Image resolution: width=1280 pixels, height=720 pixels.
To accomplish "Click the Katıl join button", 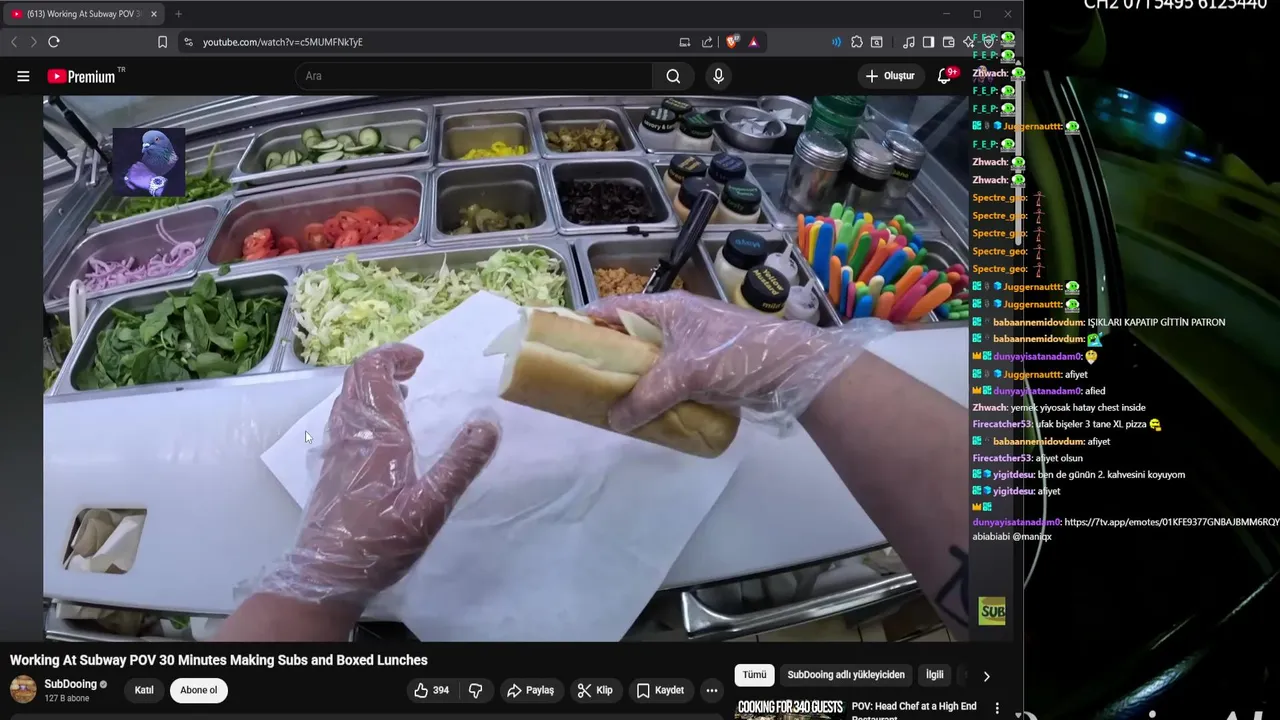I will [x=144, y=690].
